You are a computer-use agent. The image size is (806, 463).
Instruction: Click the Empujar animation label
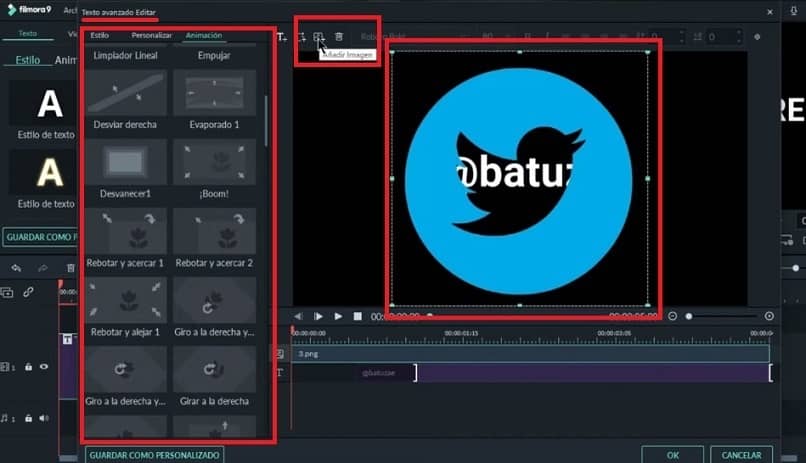[214, 55]
